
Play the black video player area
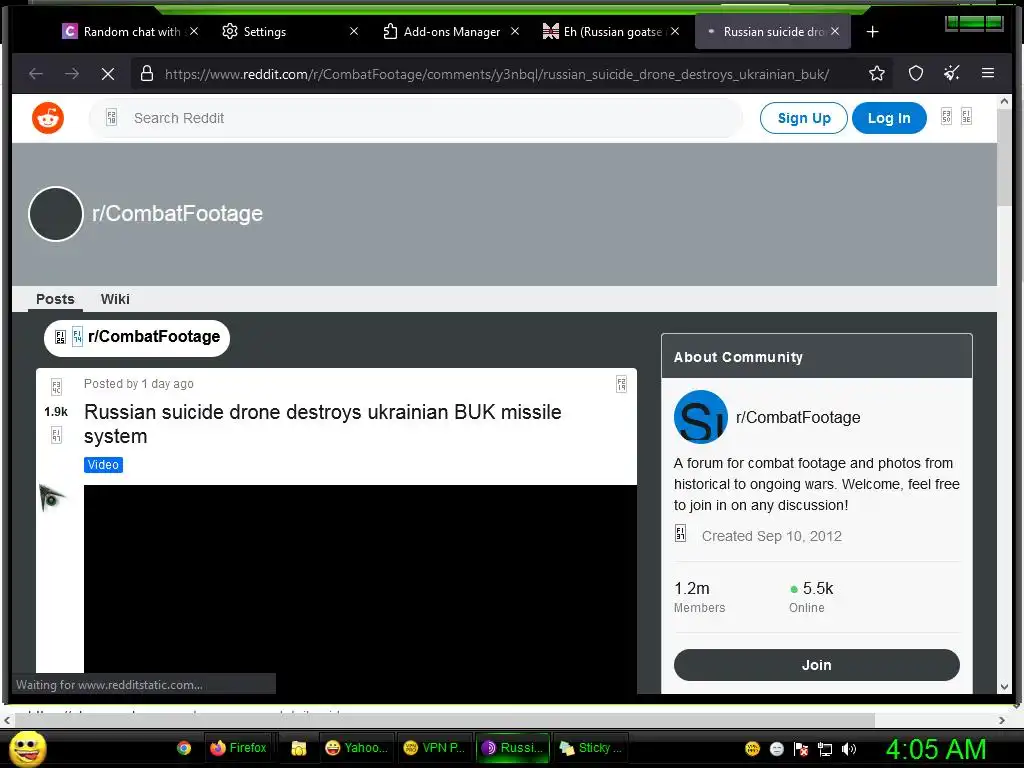click(x=360, y=589)
